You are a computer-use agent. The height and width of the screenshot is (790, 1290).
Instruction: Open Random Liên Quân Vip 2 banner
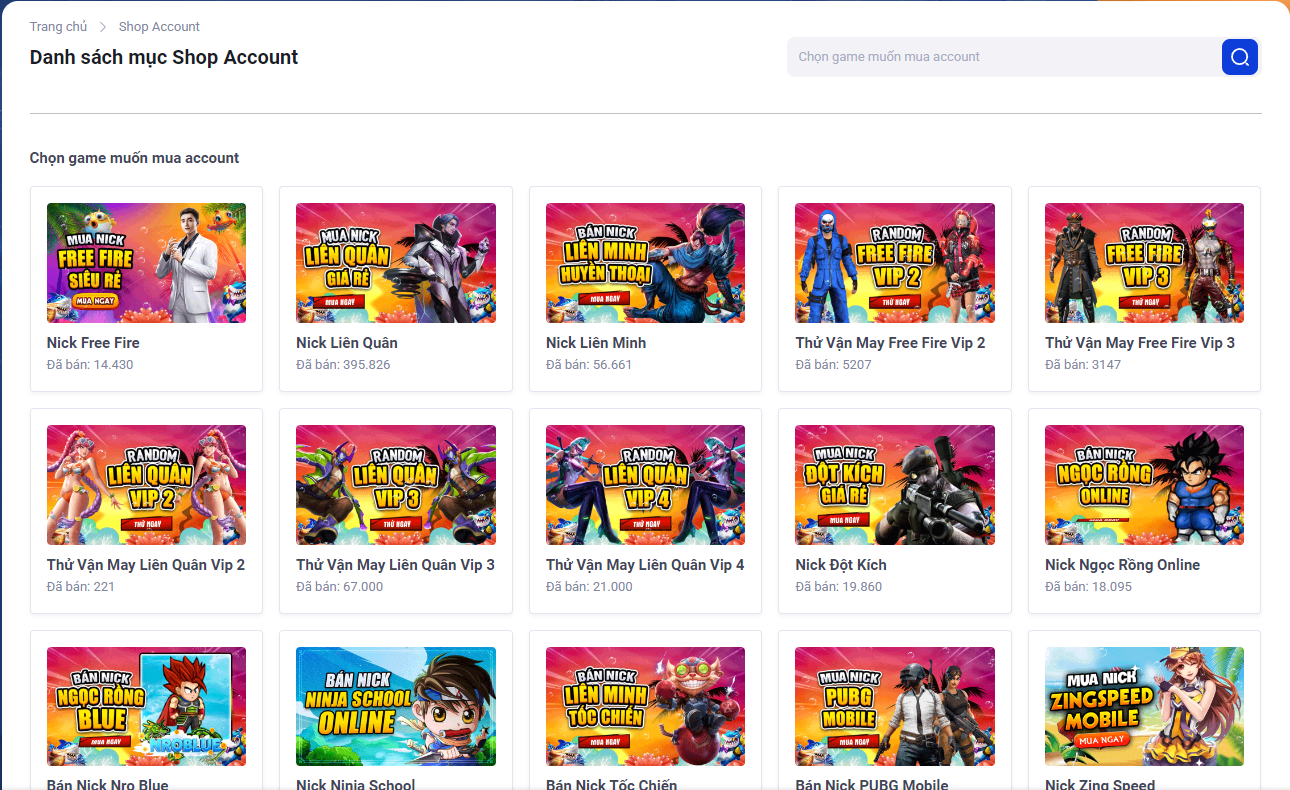[x=146, y=485]
